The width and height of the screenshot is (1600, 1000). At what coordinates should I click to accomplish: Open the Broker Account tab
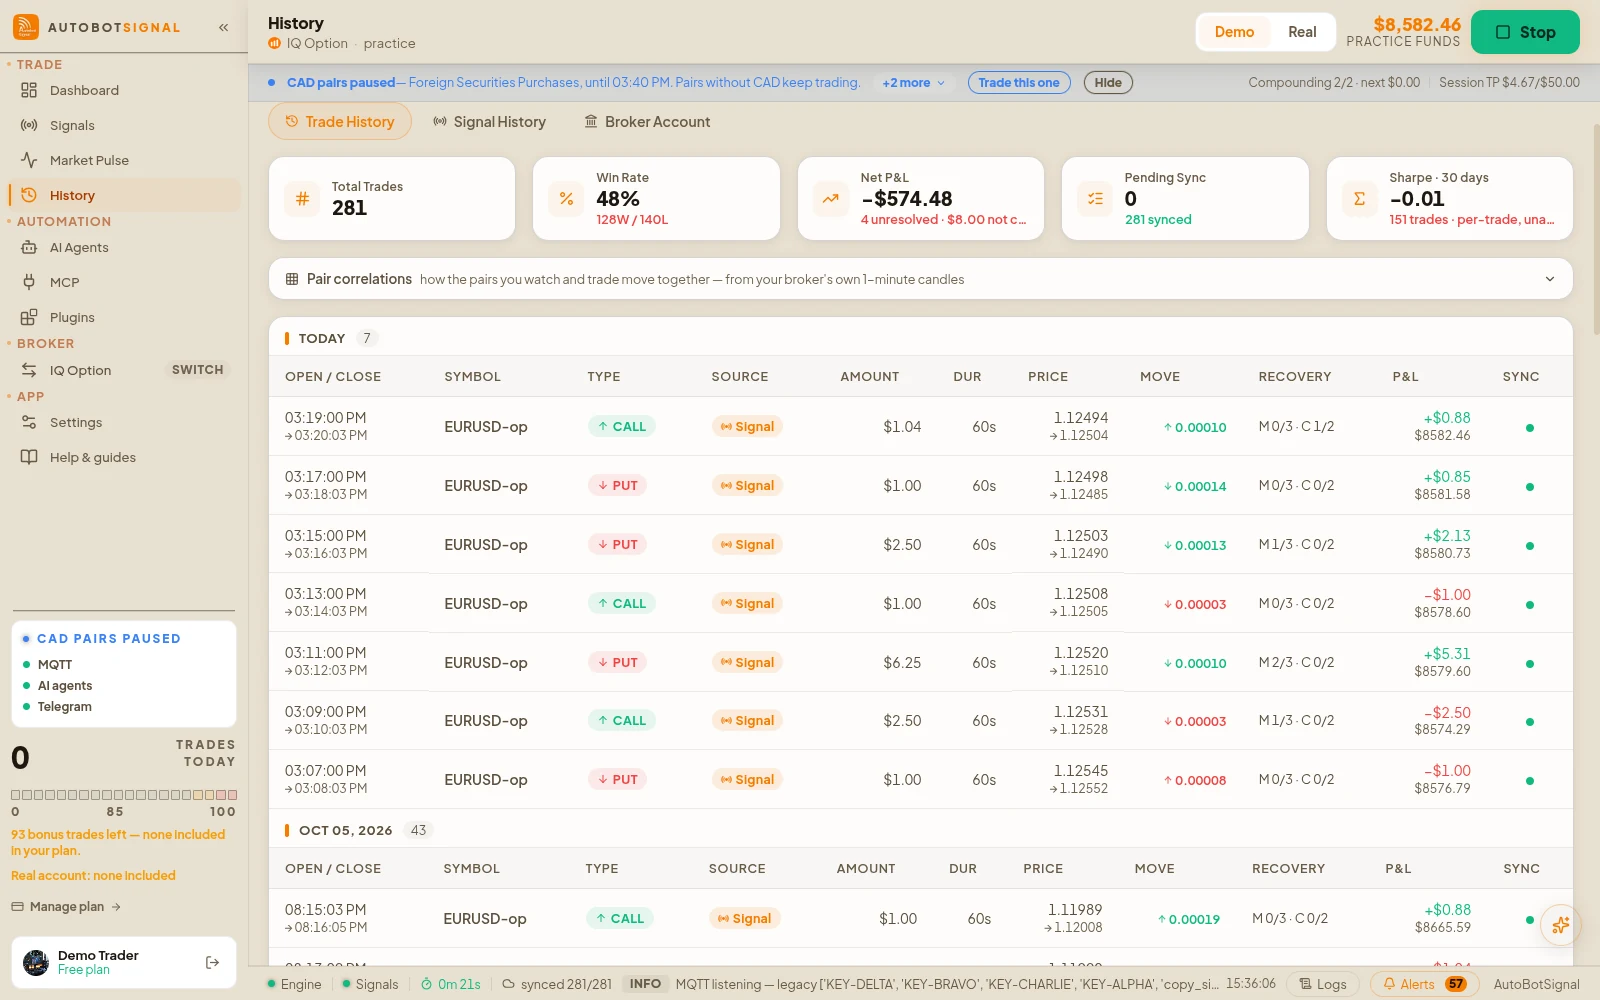tap(648, 122)
